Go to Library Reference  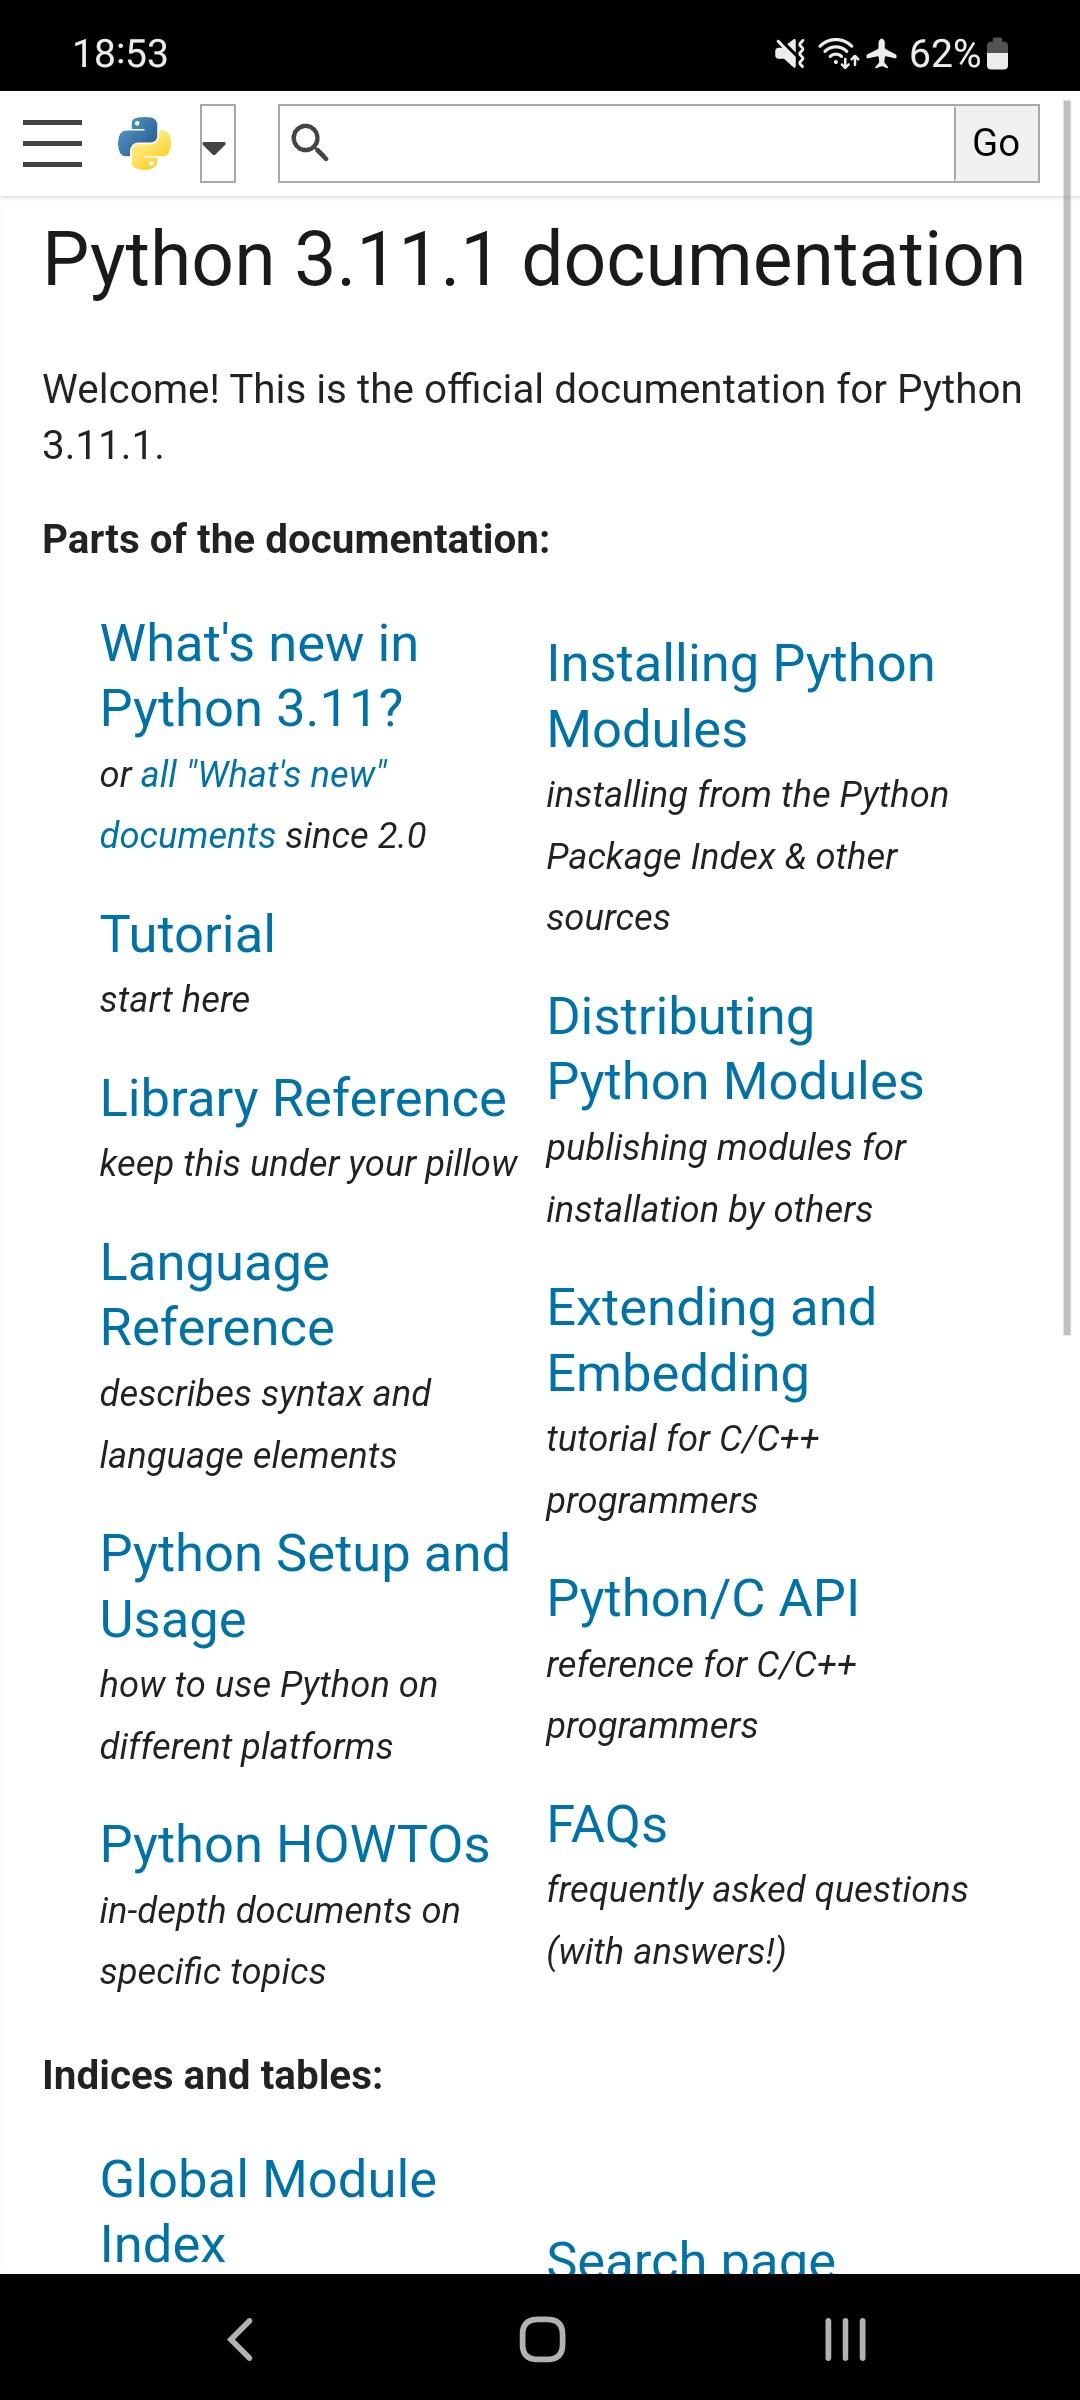coord(303,1098)
